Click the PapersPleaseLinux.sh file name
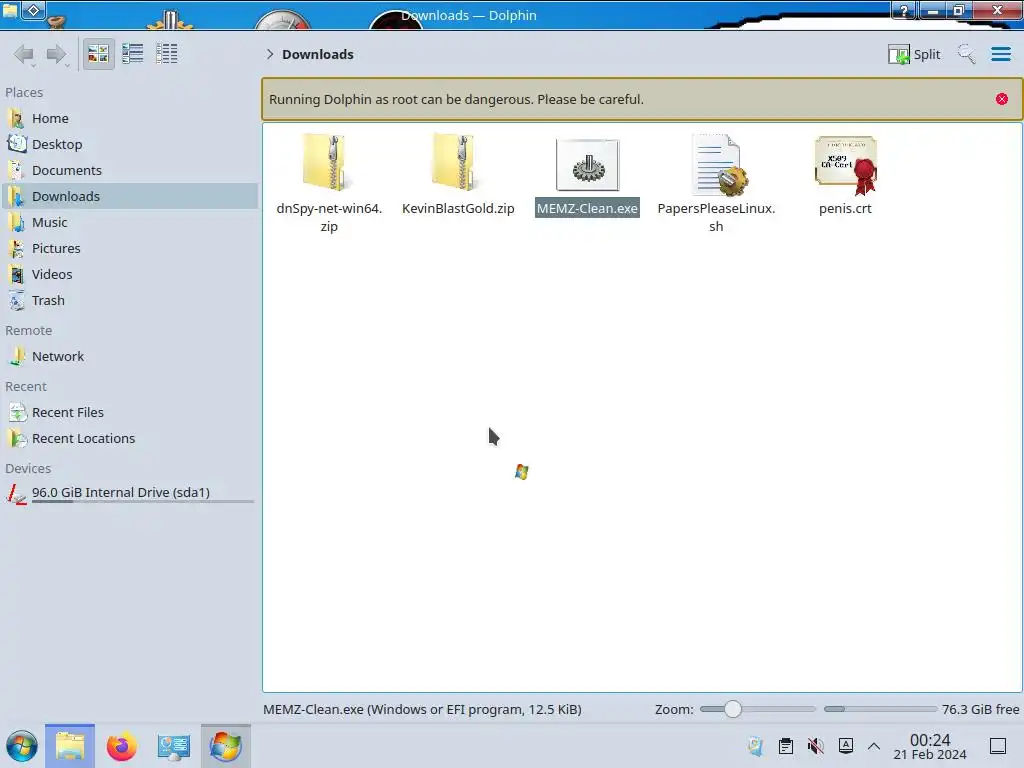 (716, 217)
